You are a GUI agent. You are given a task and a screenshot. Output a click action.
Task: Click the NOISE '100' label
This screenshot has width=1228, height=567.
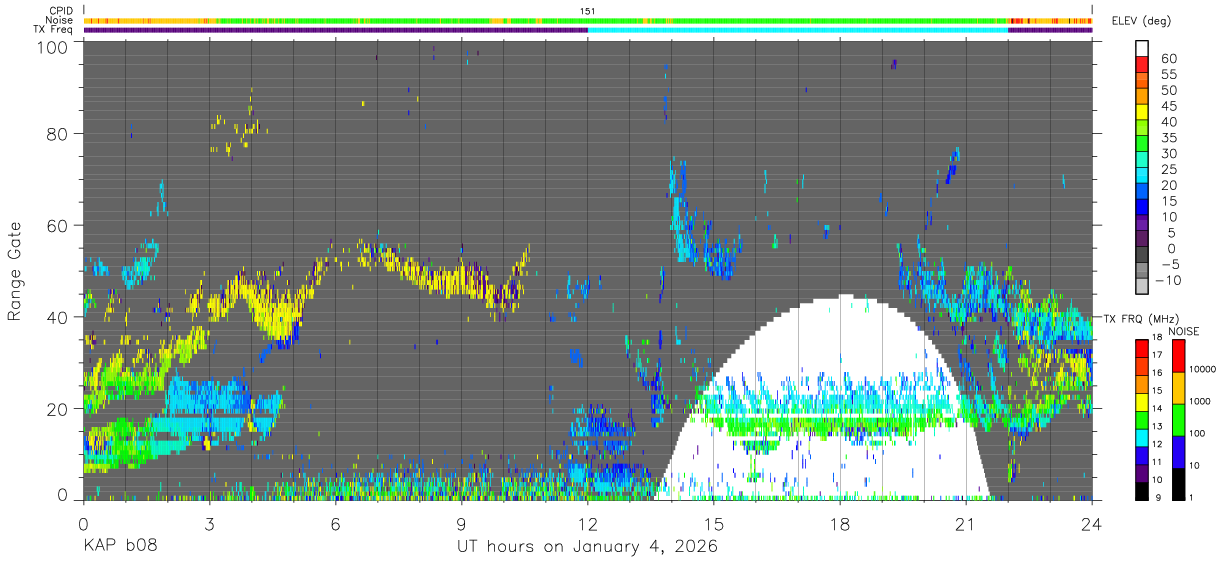click(x=1199, y=433)
